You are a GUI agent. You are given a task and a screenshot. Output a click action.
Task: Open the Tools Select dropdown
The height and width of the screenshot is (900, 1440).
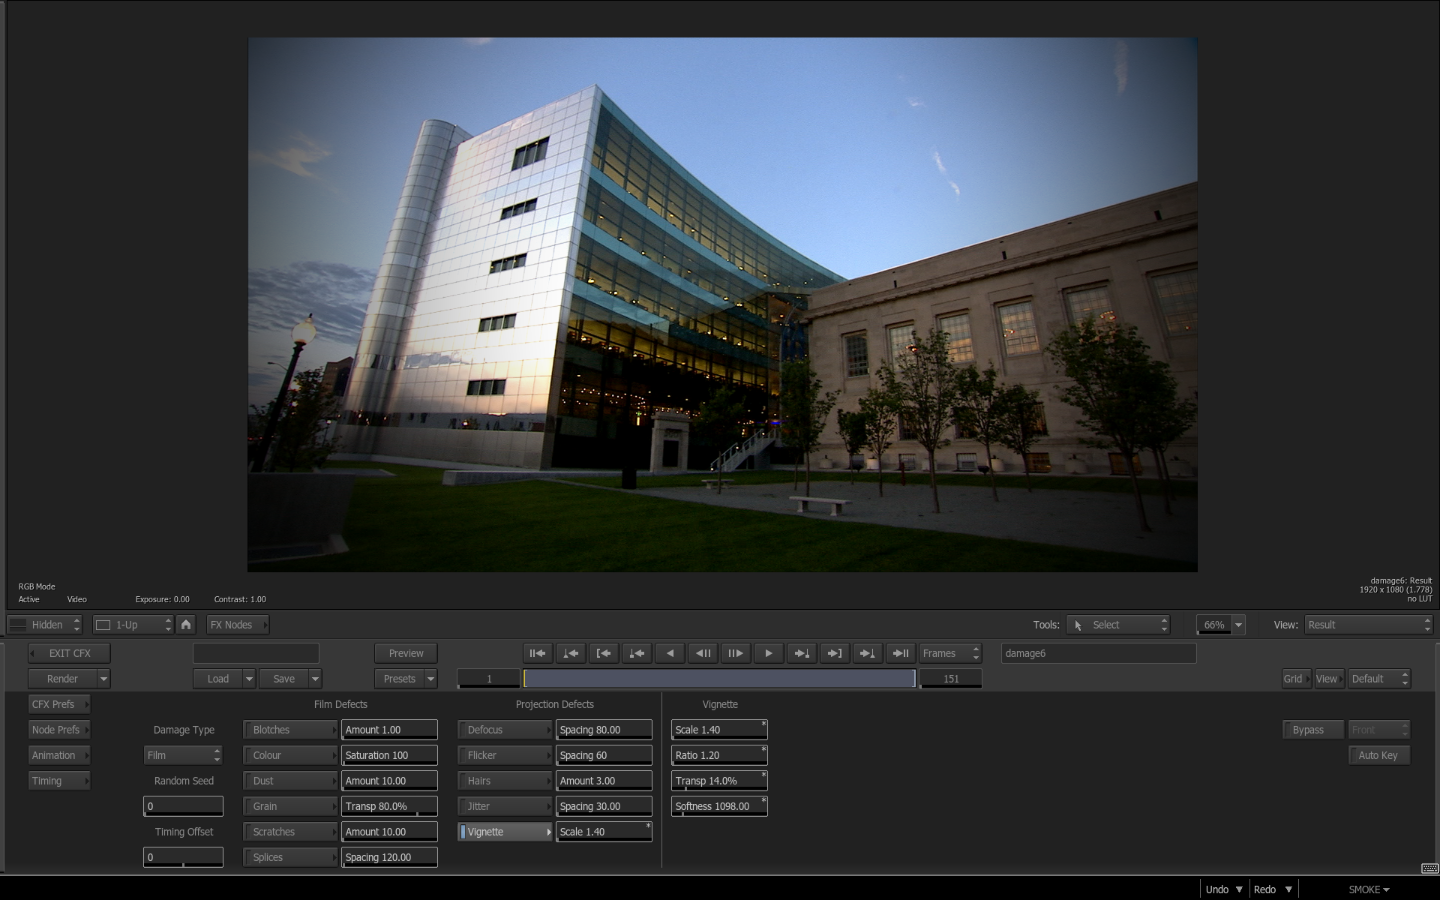[x=1118, y=625]
